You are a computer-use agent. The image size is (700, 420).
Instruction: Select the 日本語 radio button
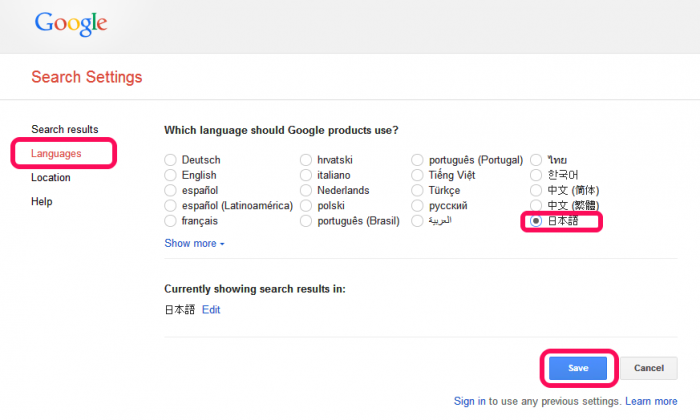tap(536, 220)
